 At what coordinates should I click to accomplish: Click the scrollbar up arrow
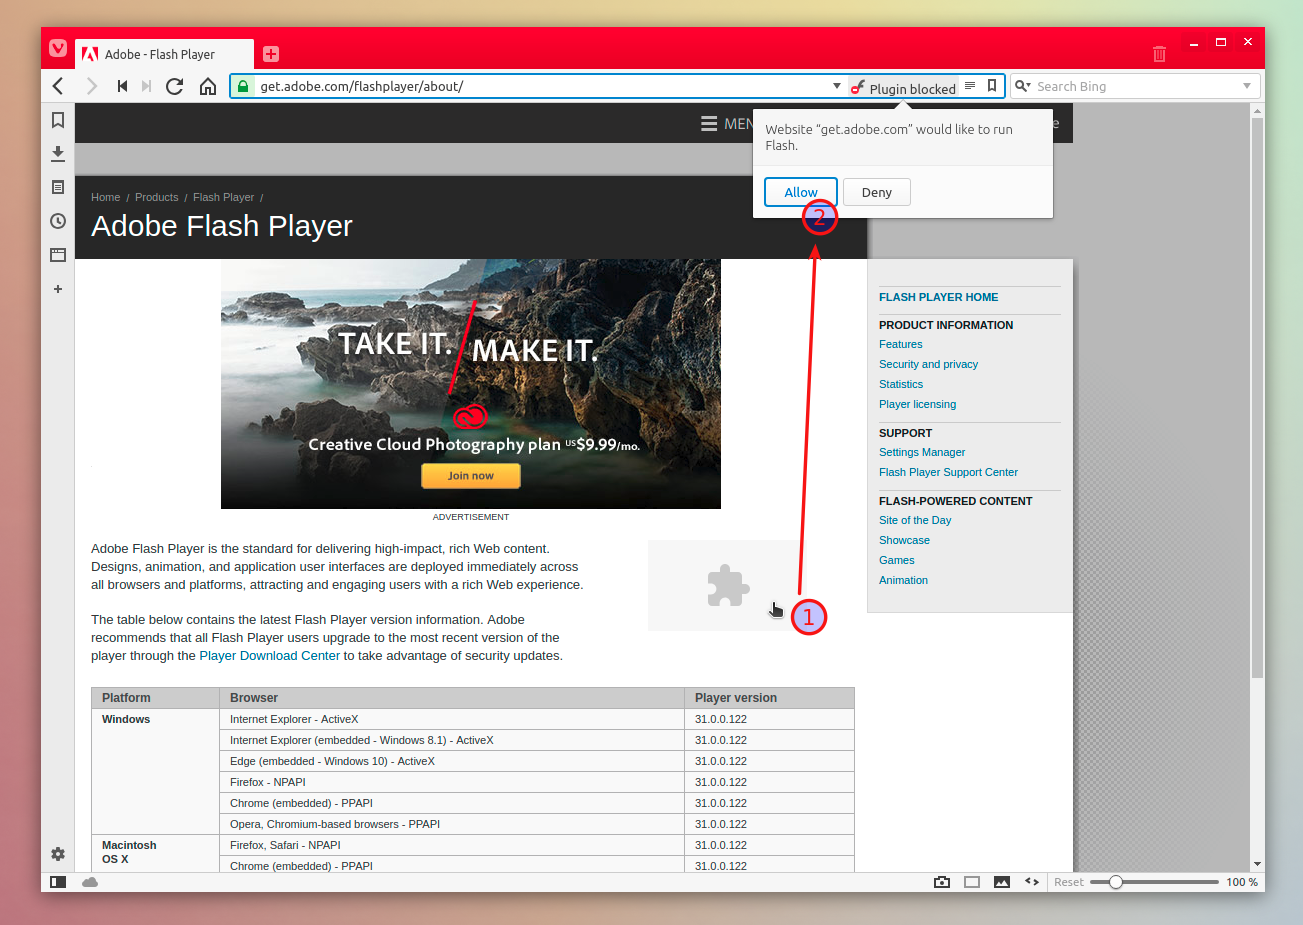point(1258,110)
